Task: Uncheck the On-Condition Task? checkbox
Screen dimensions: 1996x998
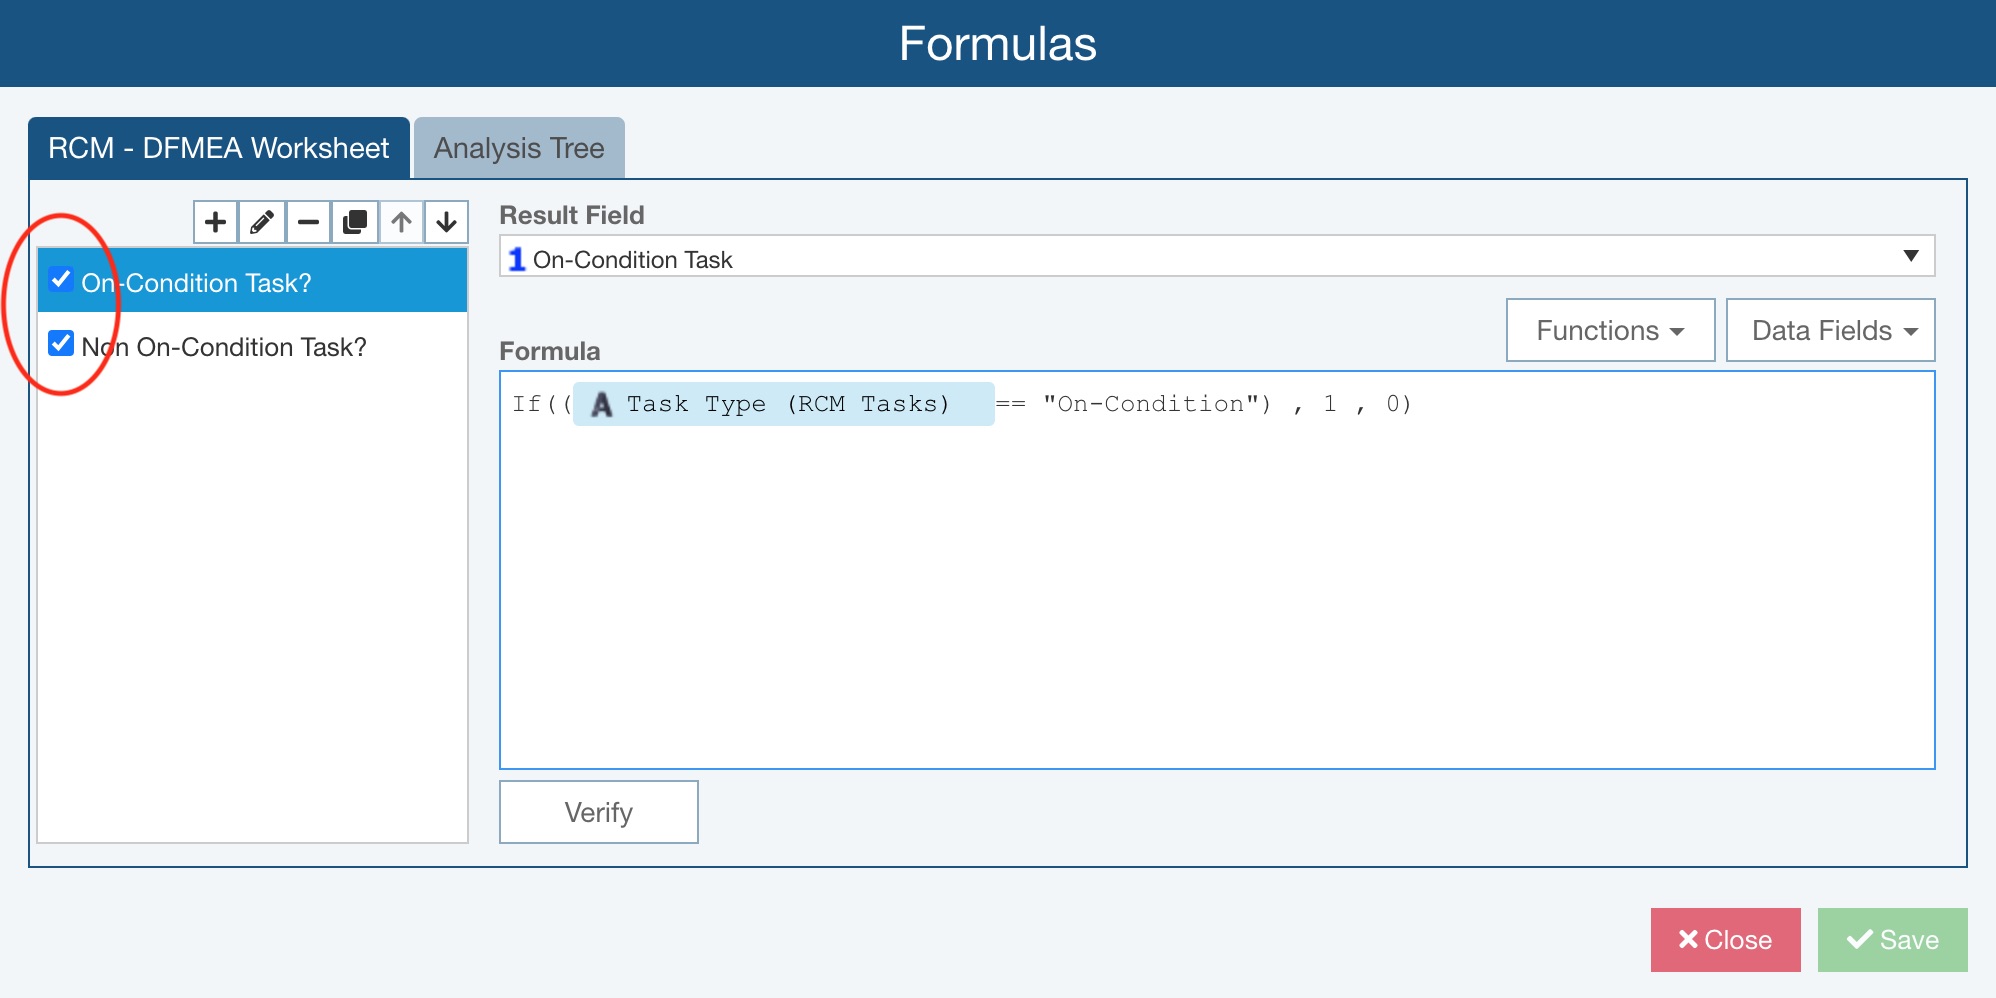Action: point(61,280)
